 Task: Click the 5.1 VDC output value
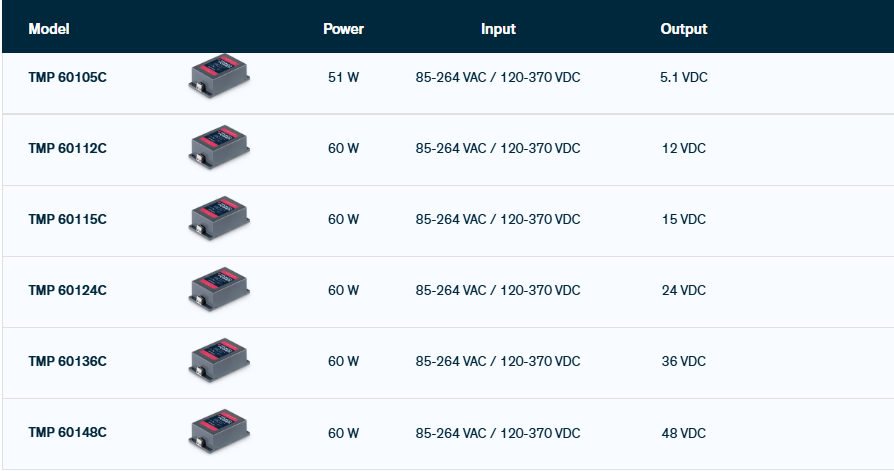click(683, 77)
